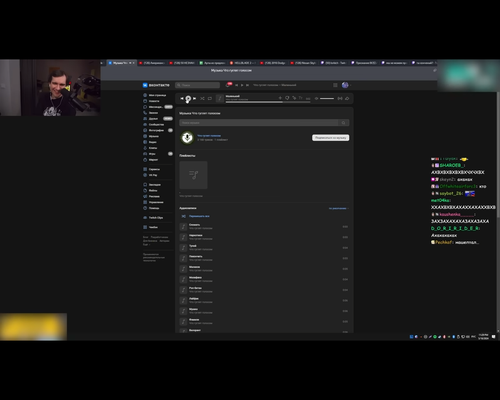The image size is (500, 400).
Task: Click the Закладки sidebar icon
Action: (145, 184)
